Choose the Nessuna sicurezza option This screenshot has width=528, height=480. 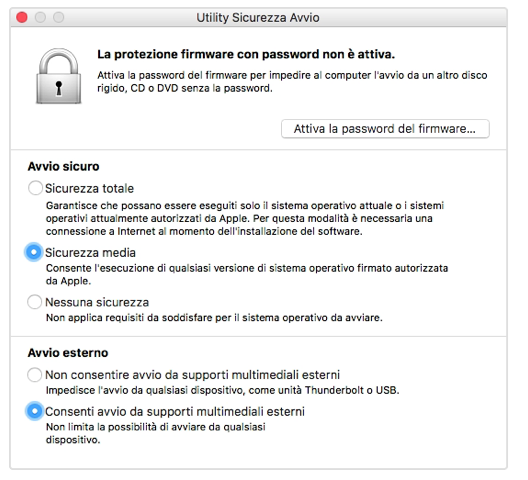35,302
